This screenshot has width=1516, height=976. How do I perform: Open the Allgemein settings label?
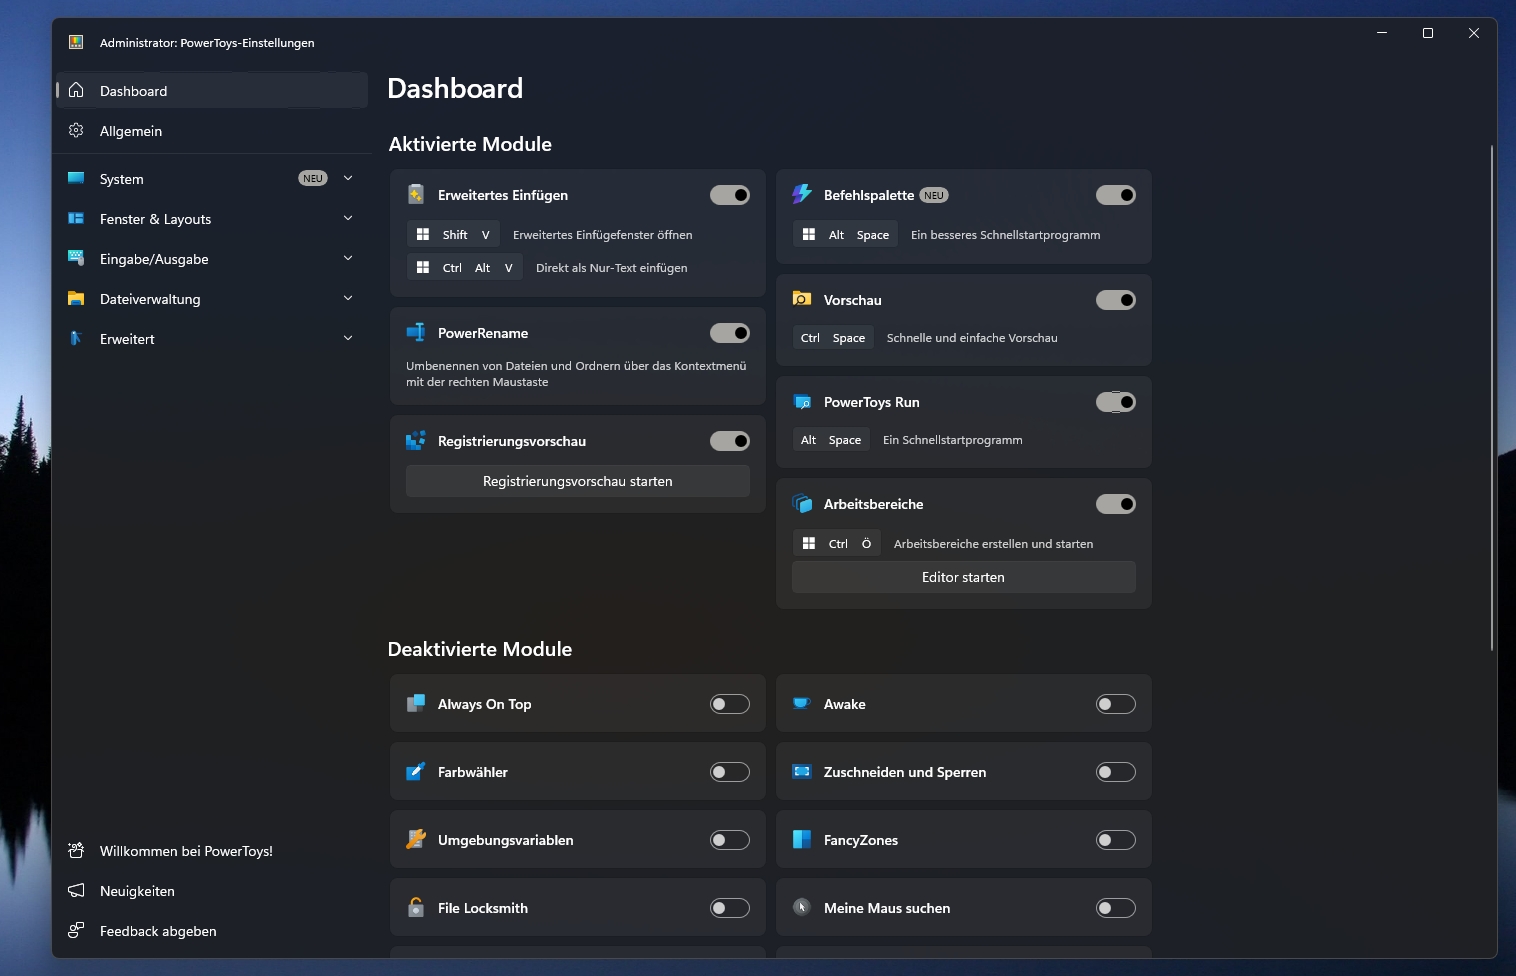(131, 131)
